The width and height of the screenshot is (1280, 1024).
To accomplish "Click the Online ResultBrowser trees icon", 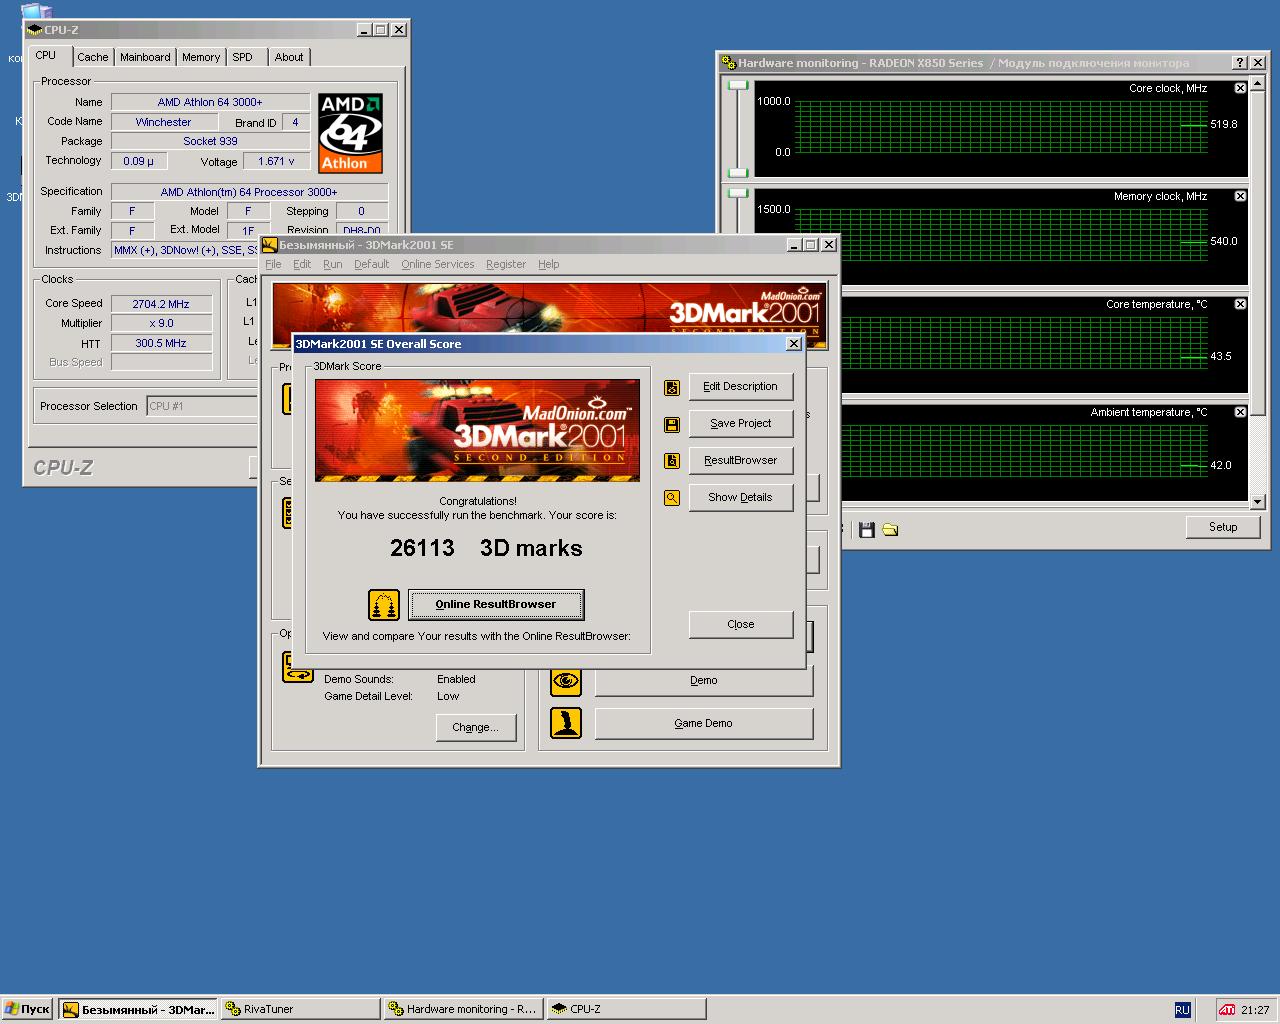I will (384, 605).
